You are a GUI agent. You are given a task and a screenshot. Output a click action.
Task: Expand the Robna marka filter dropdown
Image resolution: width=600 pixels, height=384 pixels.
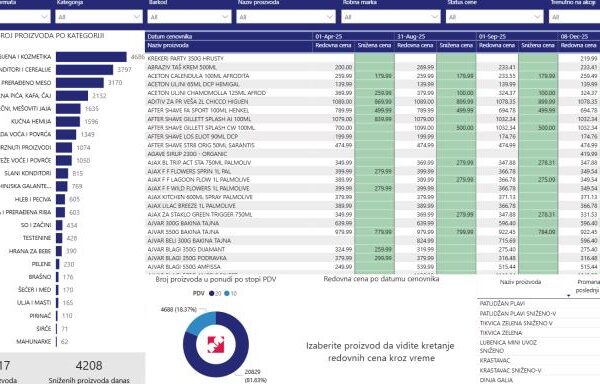[x=391, y=17]
